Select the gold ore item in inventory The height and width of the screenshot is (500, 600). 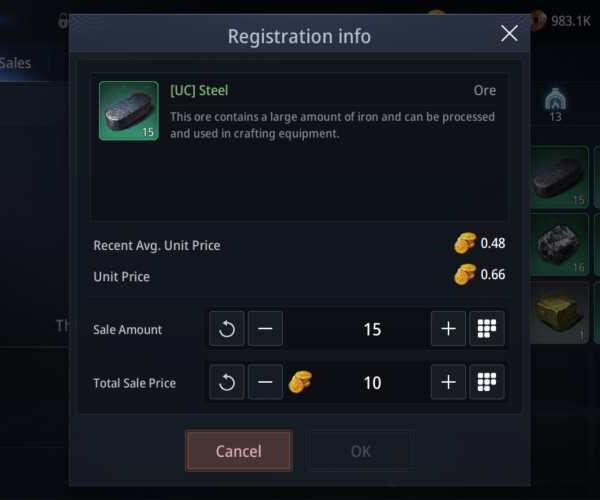(x=559, y=311)
